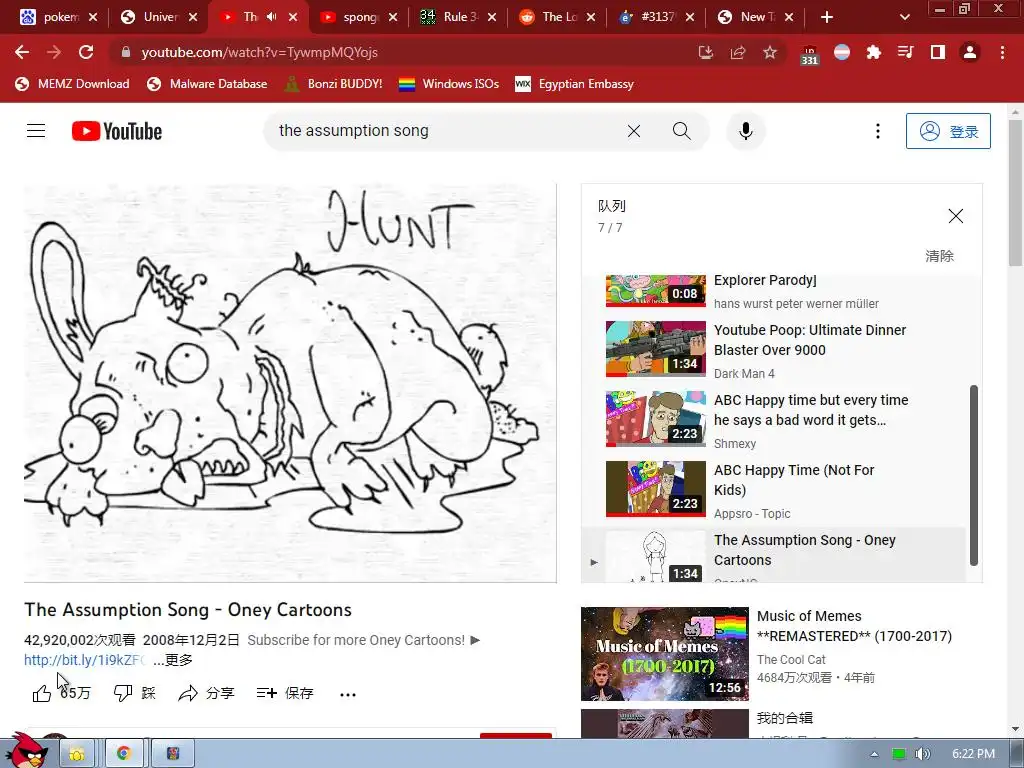Go to YouTube home via logo
The image size is (1024, 768).
click(x=117, y=131)
